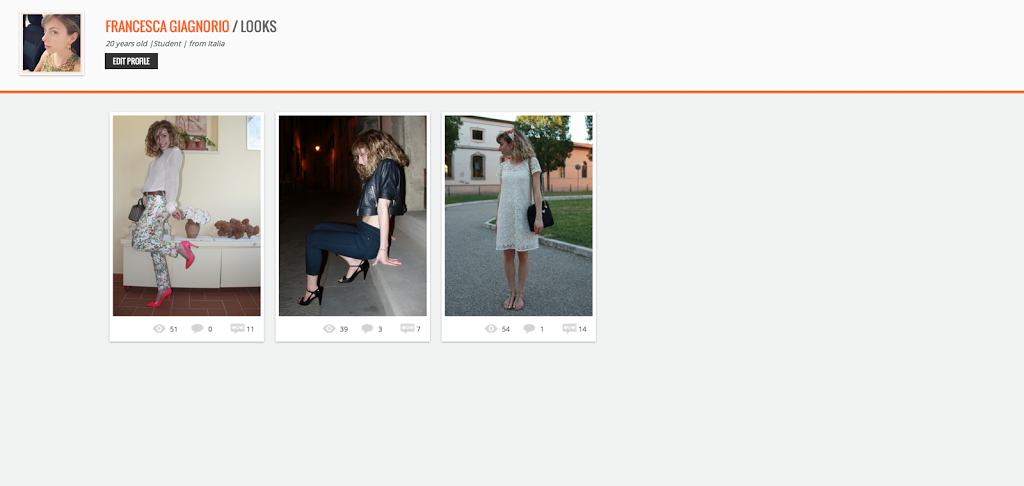Click the views eye icon showing 51
The image size is (1024, 486).
click(159, 329)
